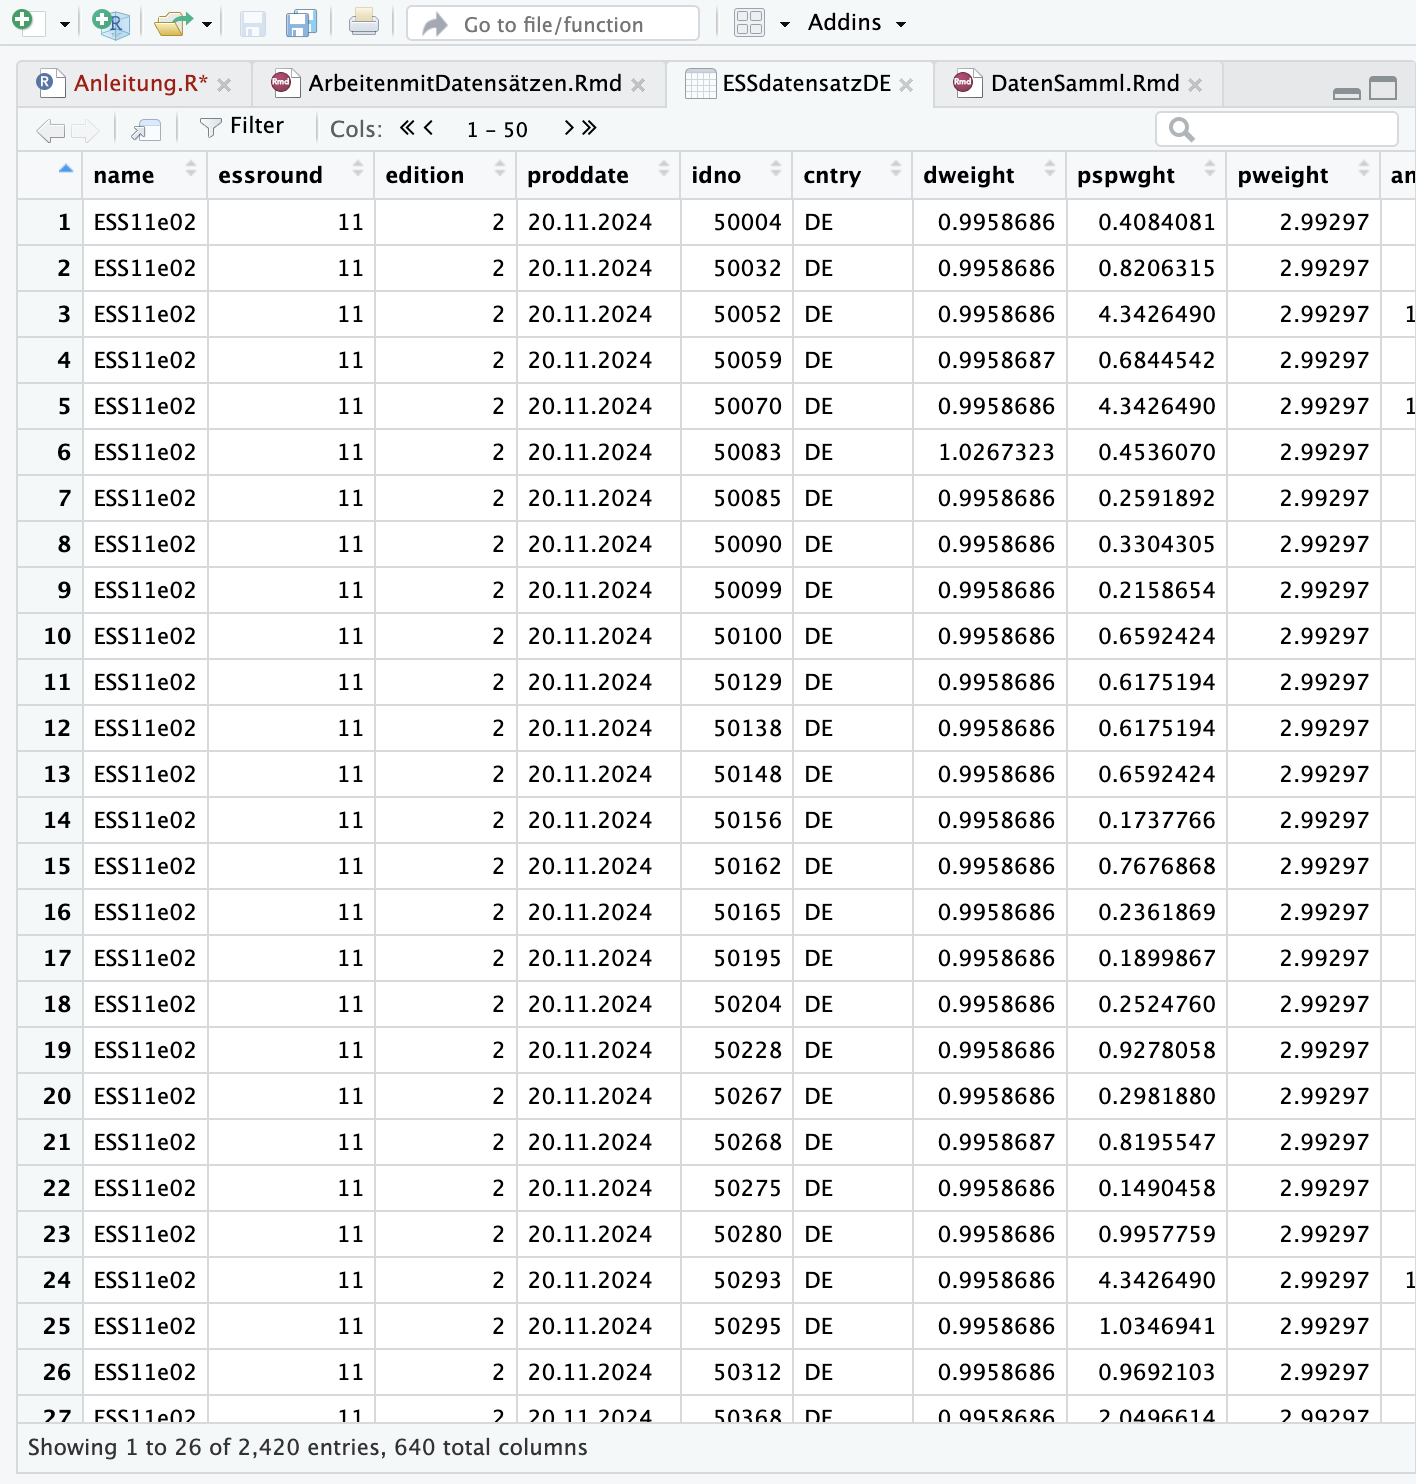Image resolution: width=1416 pixels, height=1484 pixels.
Task: Sort by the pweight column header
Action: pyautogui.click(x=1303, y=175)
